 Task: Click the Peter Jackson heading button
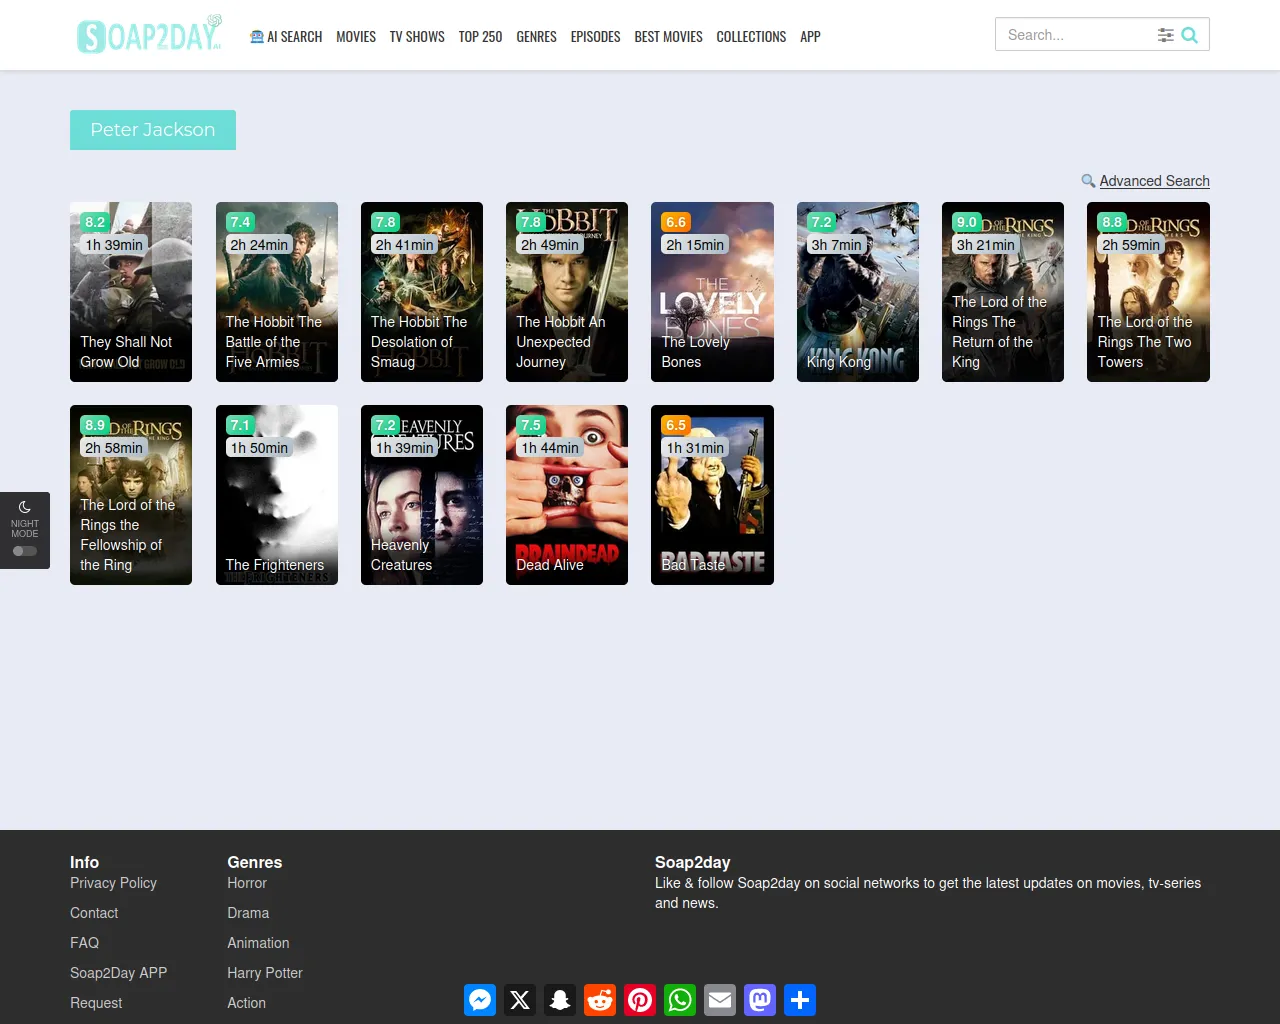(x=153, y=130)
